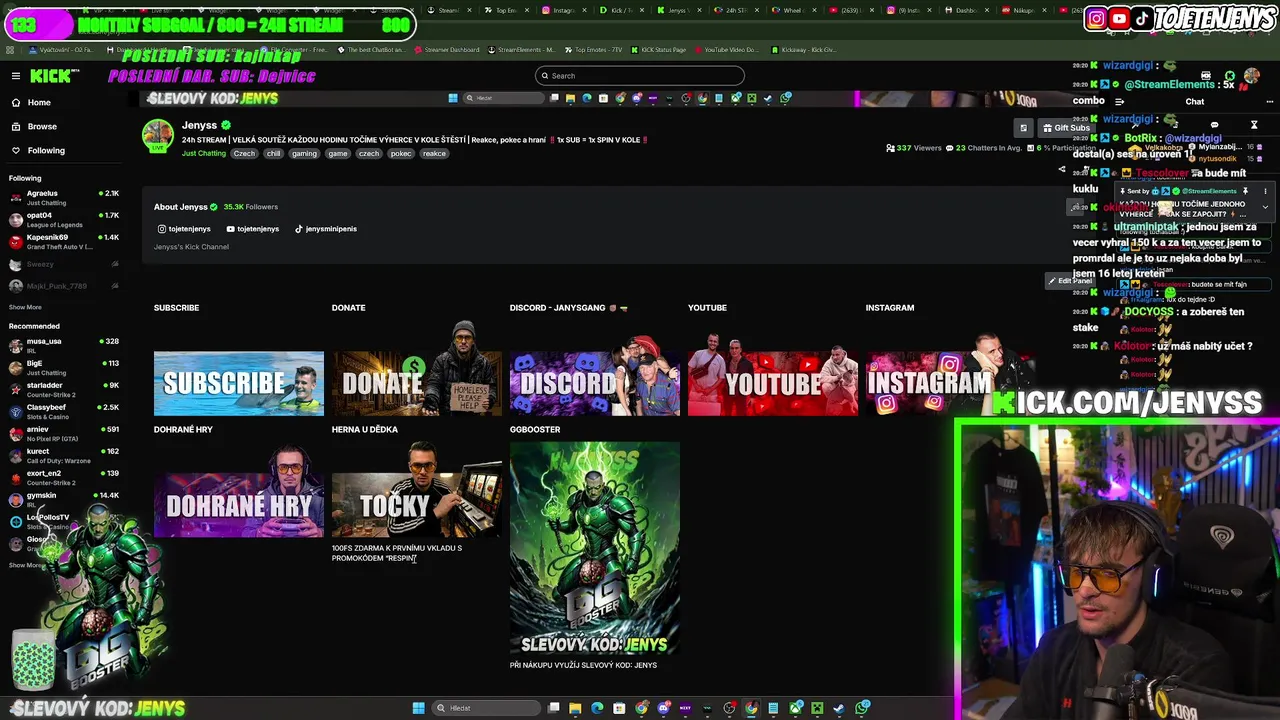Screen dimensions: 1280x720
Task: Click the Gift Subs button
Action: pos(1066,128)
